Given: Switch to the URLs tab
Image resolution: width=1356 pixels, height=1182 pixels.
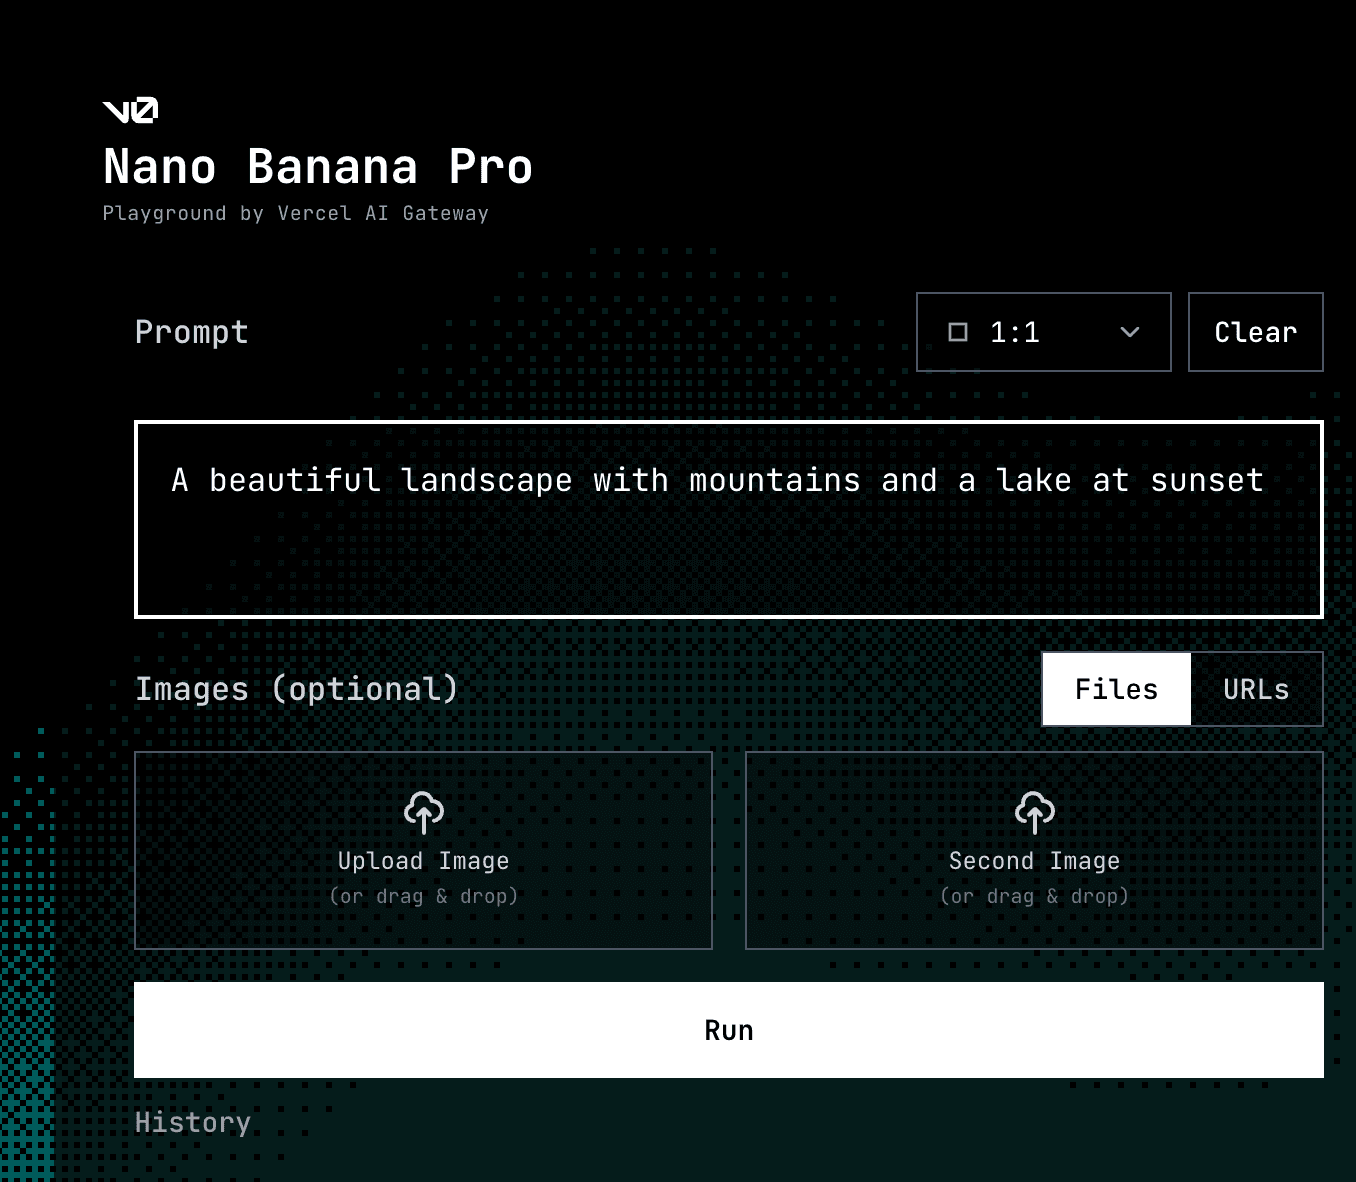Looking at the screenshot, I should [x=1256, y=689].
